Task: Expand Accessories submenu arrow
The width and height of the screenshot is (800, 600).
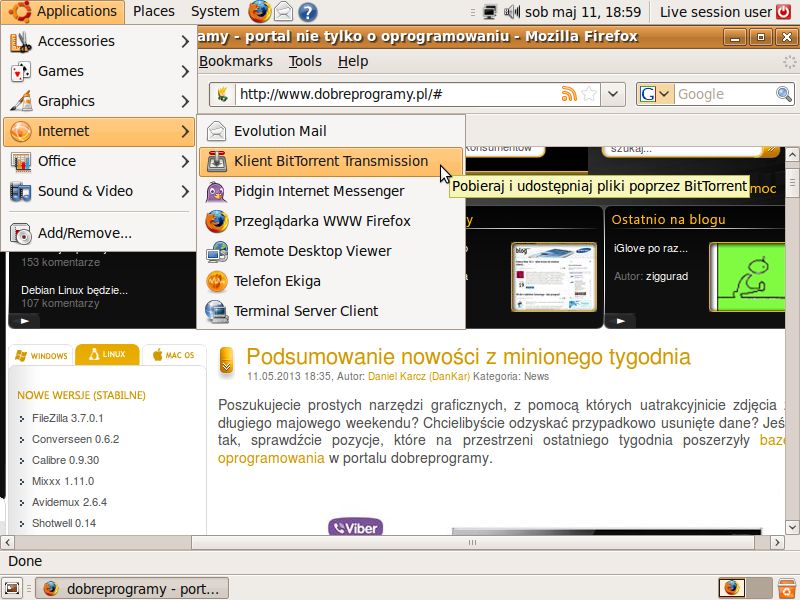Action: (185, 41)
